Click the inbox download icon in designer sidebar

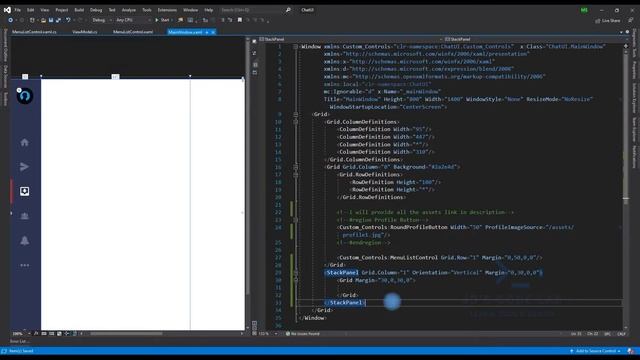[24, 191]
